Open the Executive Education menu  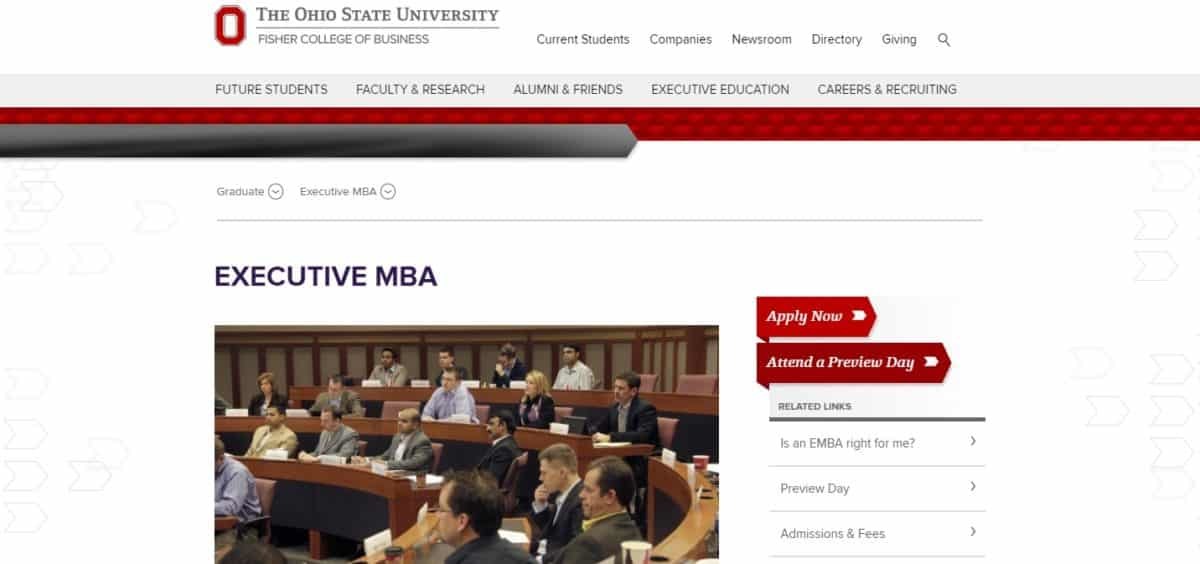click(720, 89)
